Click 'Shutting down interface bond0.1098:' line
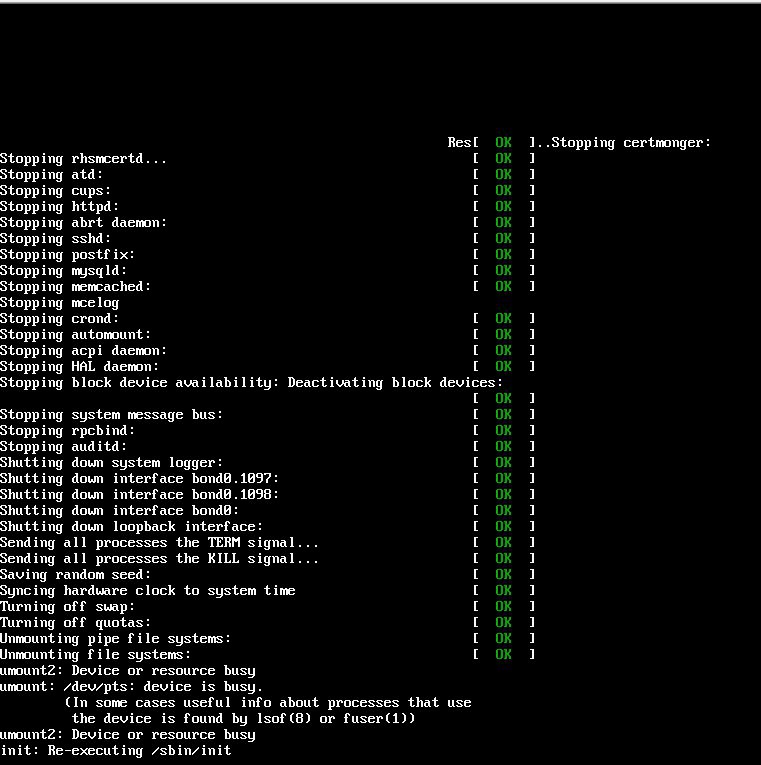Viewport: 761px width, 765px height. point(140,495)
